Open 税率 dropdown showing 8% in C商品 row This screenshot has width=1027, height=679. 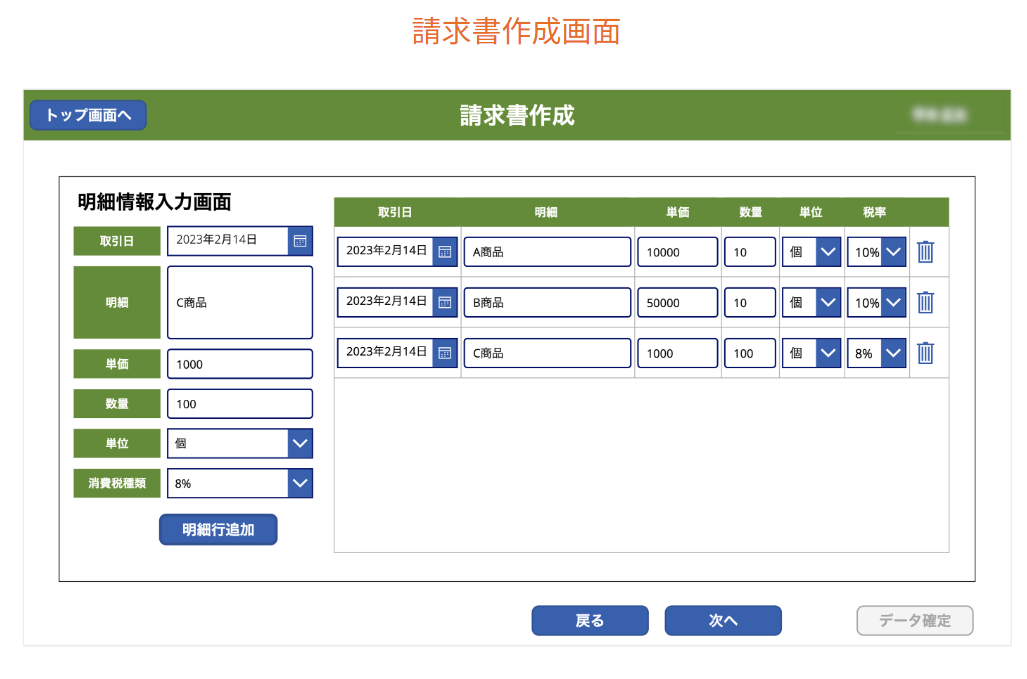[893, 353]
